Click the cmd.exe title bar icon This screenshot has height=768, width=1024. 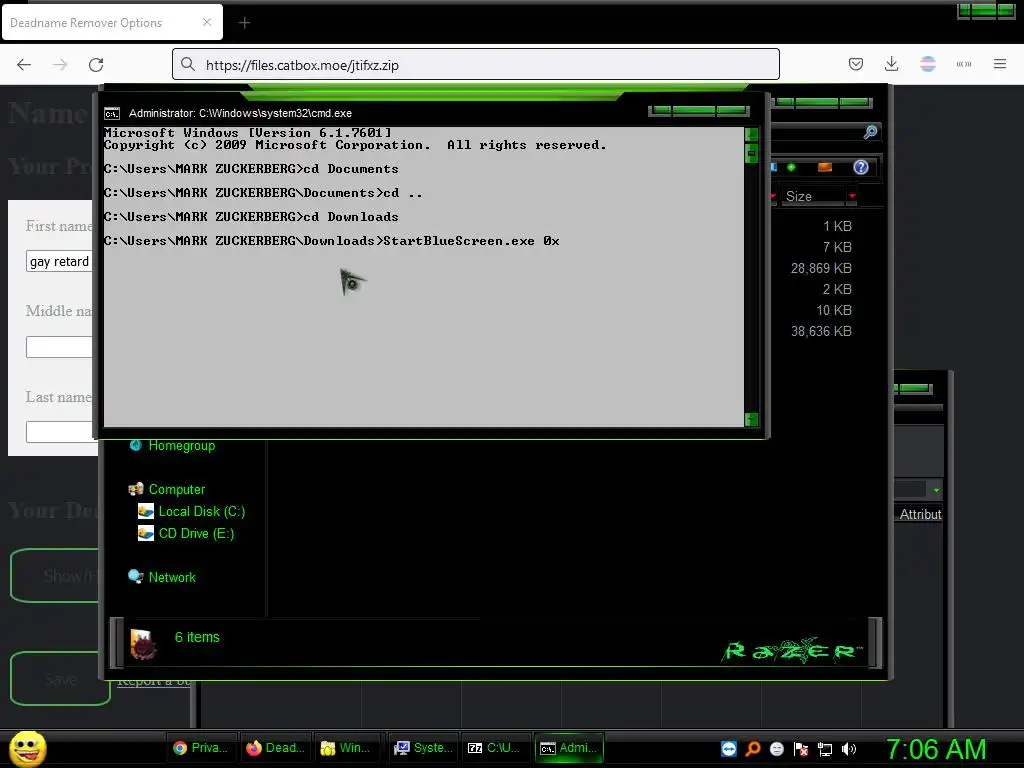(x=112, y=114)
